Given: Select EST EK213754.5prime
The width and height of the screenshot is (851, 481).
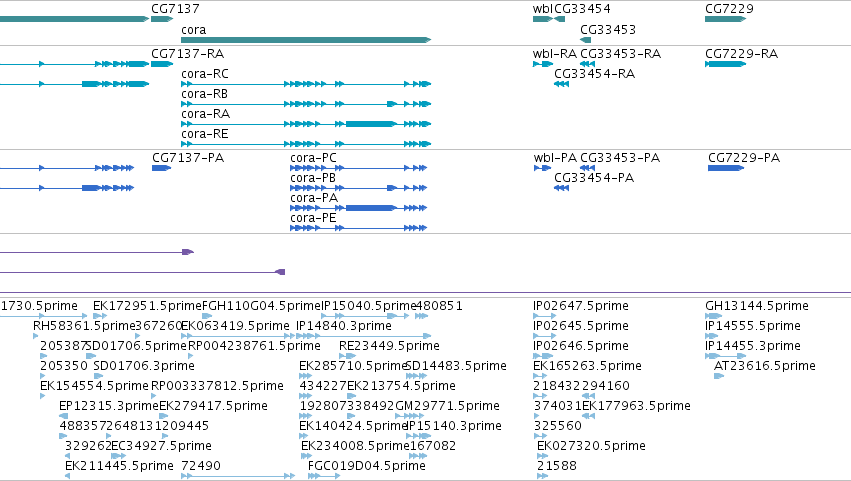Looking at the screenshot, I should point(401,387).
